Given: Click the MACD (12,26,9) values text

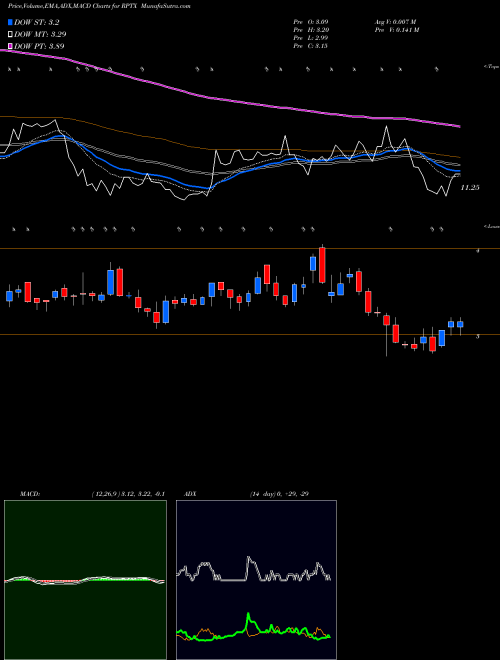Looking at the screenshot, I should click(128, 494).
